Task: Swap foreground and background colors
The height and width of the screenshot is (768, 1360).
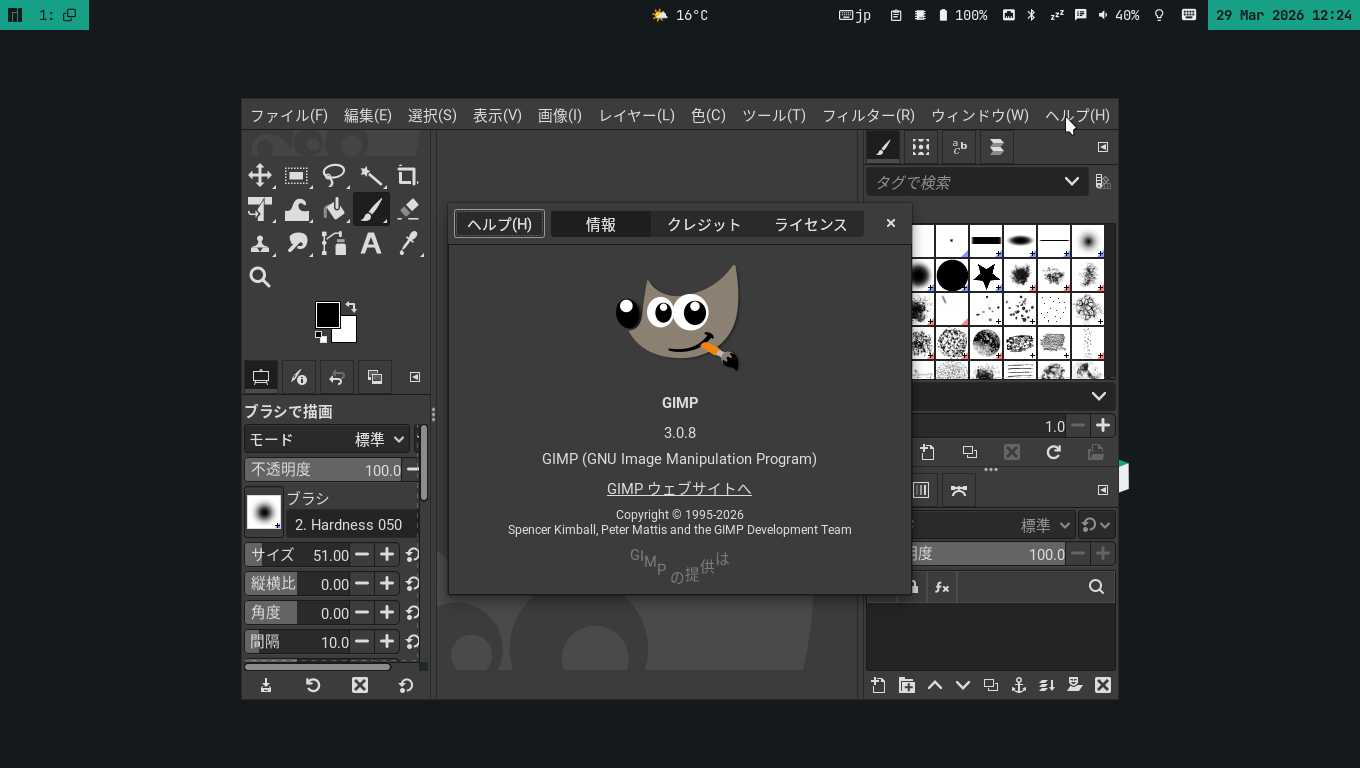Action: 351,307
